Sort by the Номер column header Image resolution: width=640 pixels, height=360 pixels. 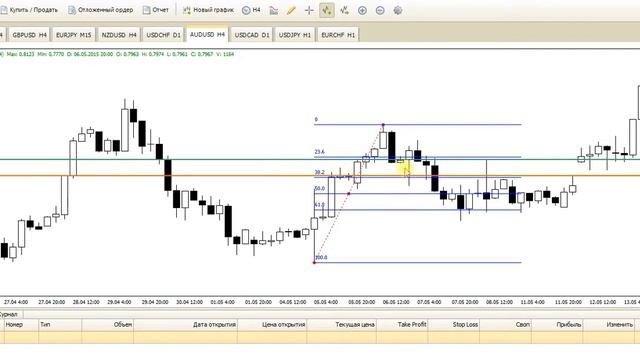[20, 325]
